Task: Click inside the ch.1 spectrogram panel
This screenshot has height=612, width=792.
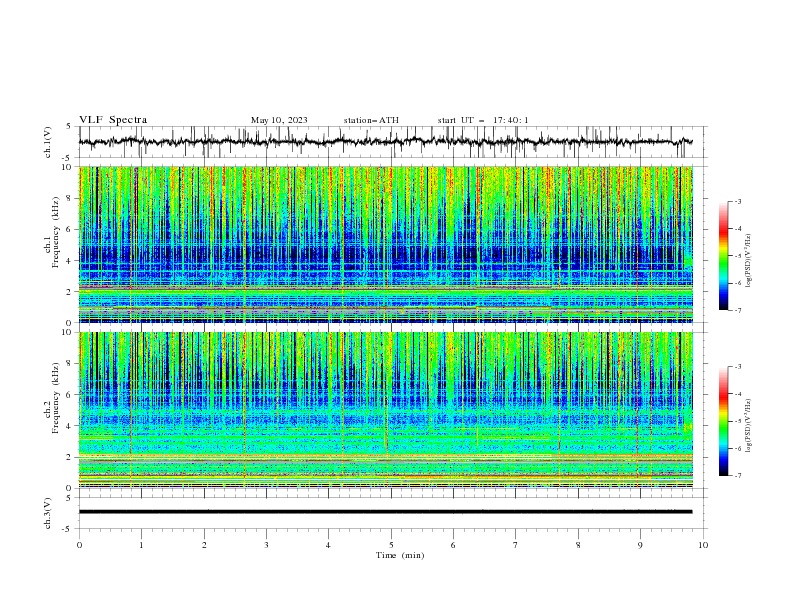Action: 385,244
